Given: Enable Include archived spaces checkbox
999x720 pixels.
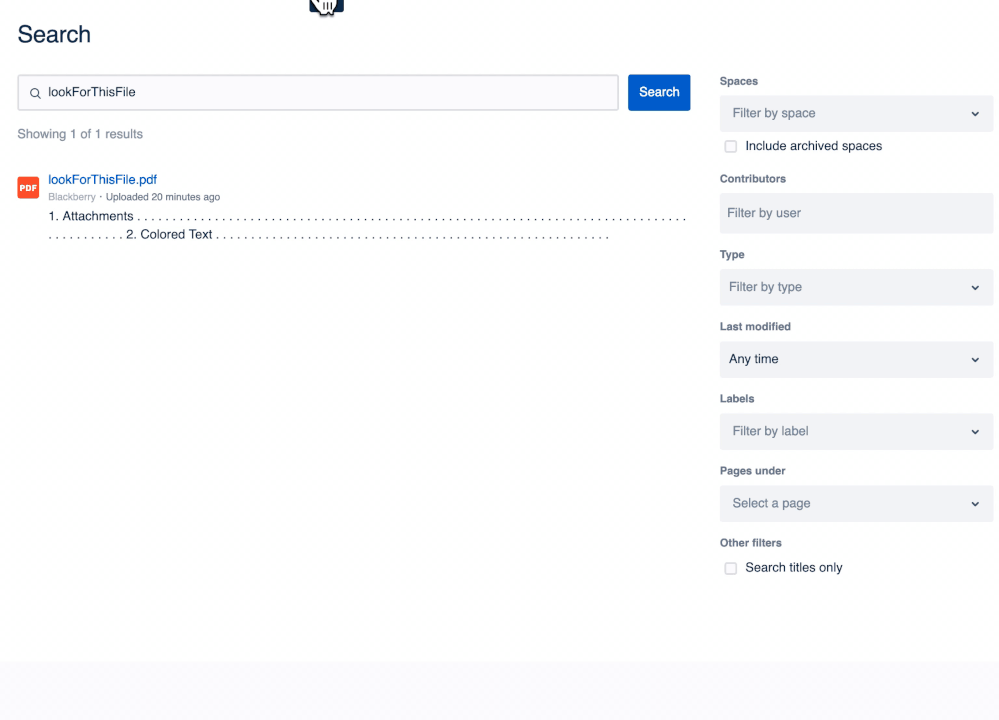Looking at the screenshot, I should [x=731, y=147].
